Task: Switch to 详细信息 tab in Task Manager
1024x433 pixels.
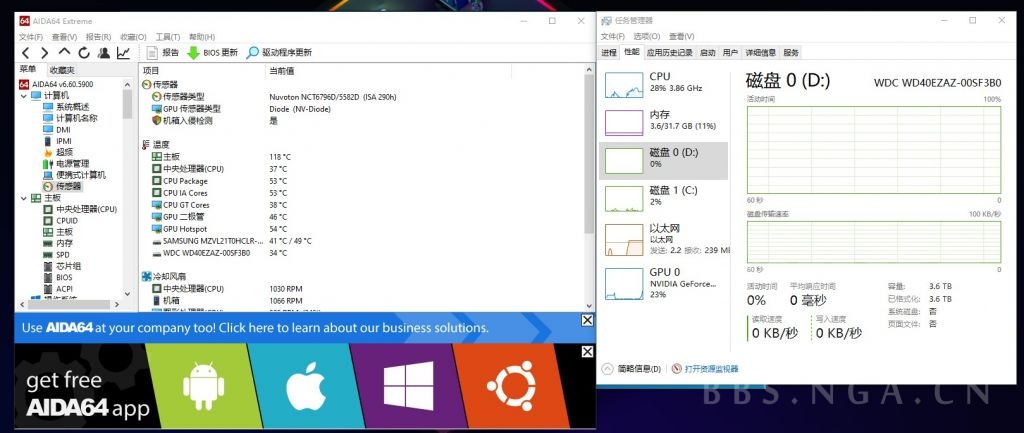Action: pos(761,53)
